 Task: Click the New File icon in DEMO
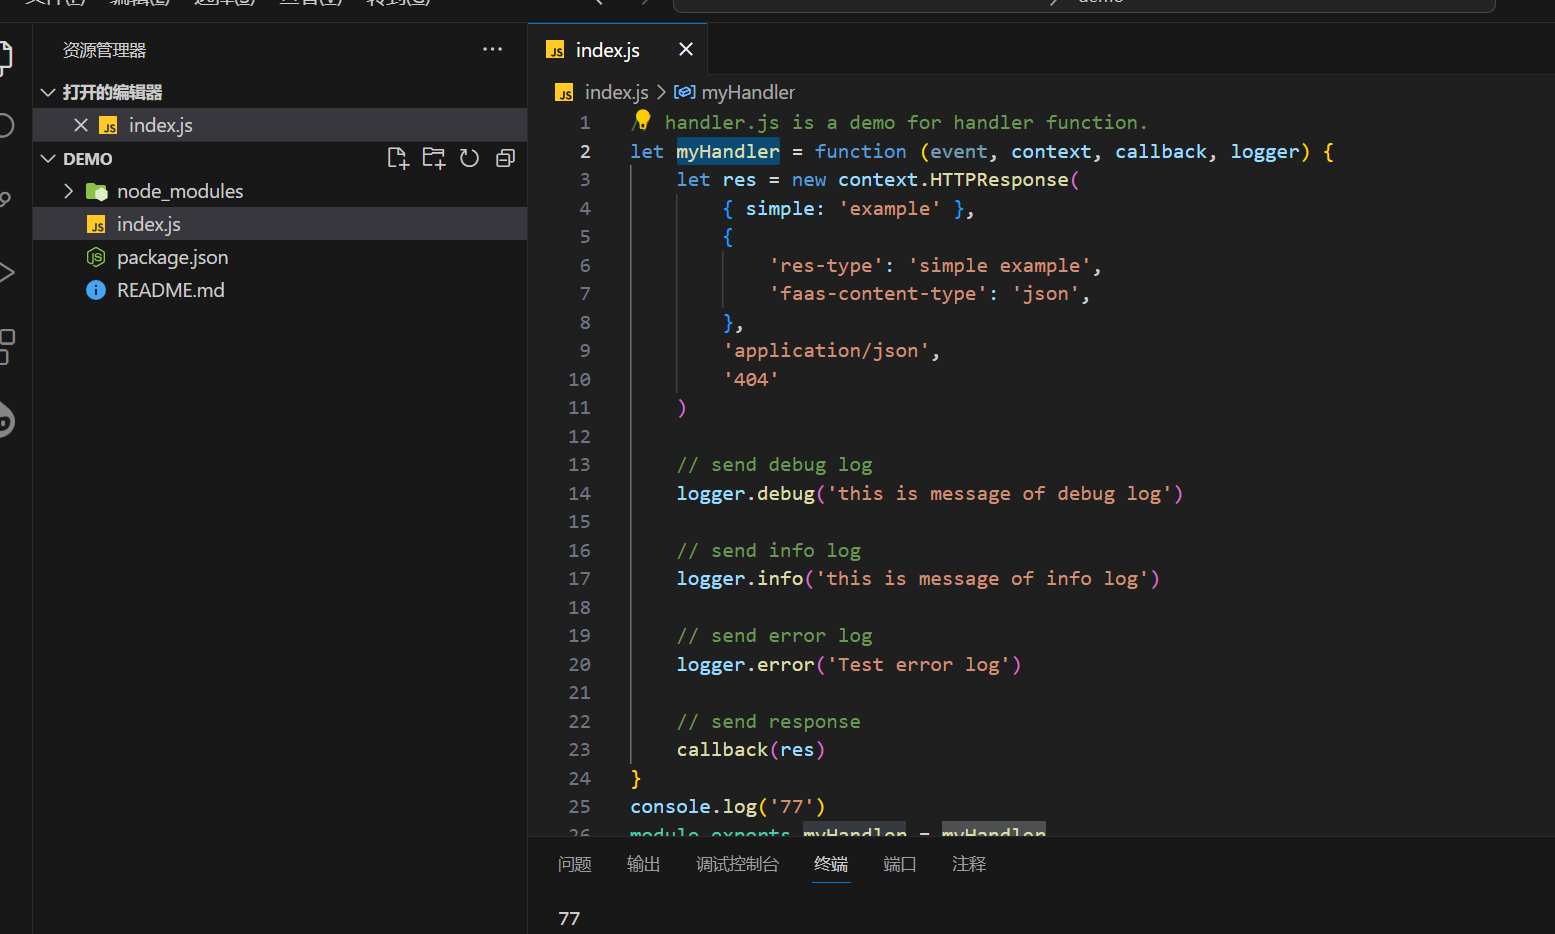coord(398,158)
